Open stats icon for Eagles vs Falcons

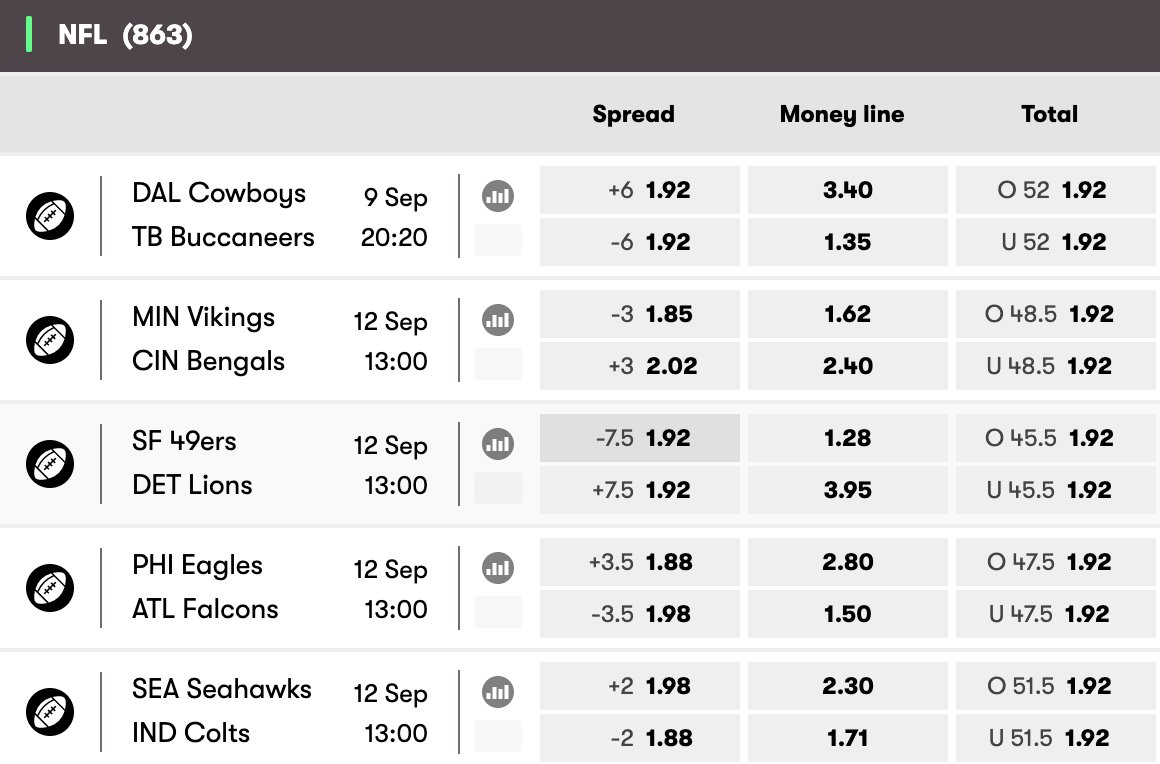pos(498,568)
